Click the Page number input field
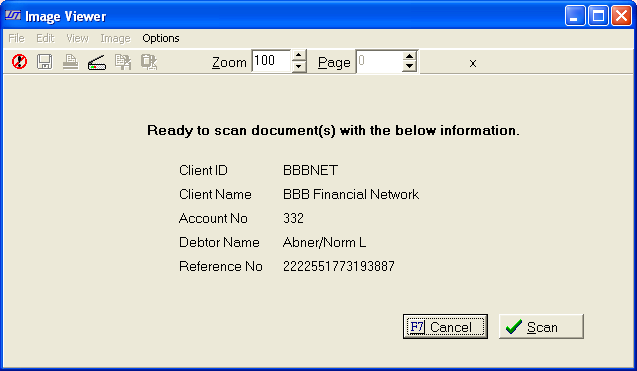 (x=379, y=61)
